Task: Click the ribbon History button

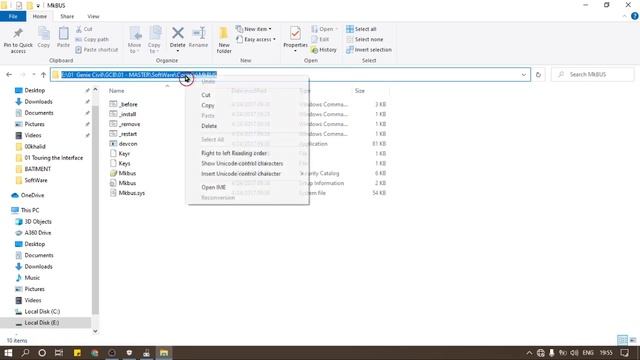Action: coord(324,49)
